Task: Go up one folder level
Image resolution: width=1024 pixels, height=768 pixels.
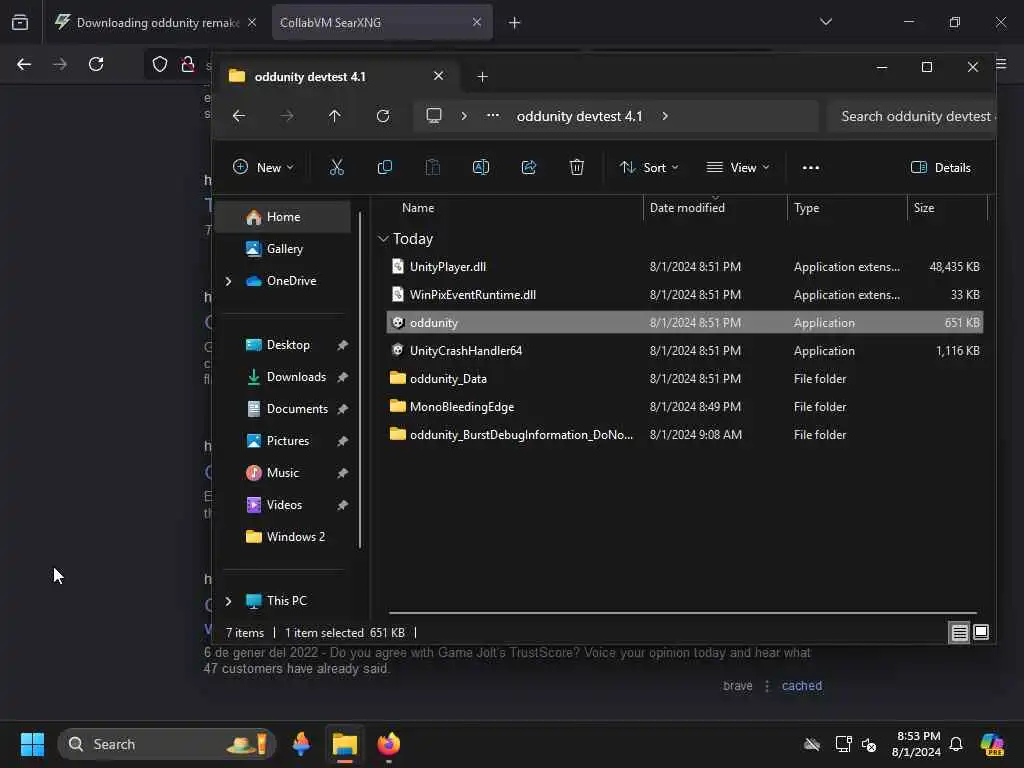Action: pyautogui.click(x=334, y=116)
